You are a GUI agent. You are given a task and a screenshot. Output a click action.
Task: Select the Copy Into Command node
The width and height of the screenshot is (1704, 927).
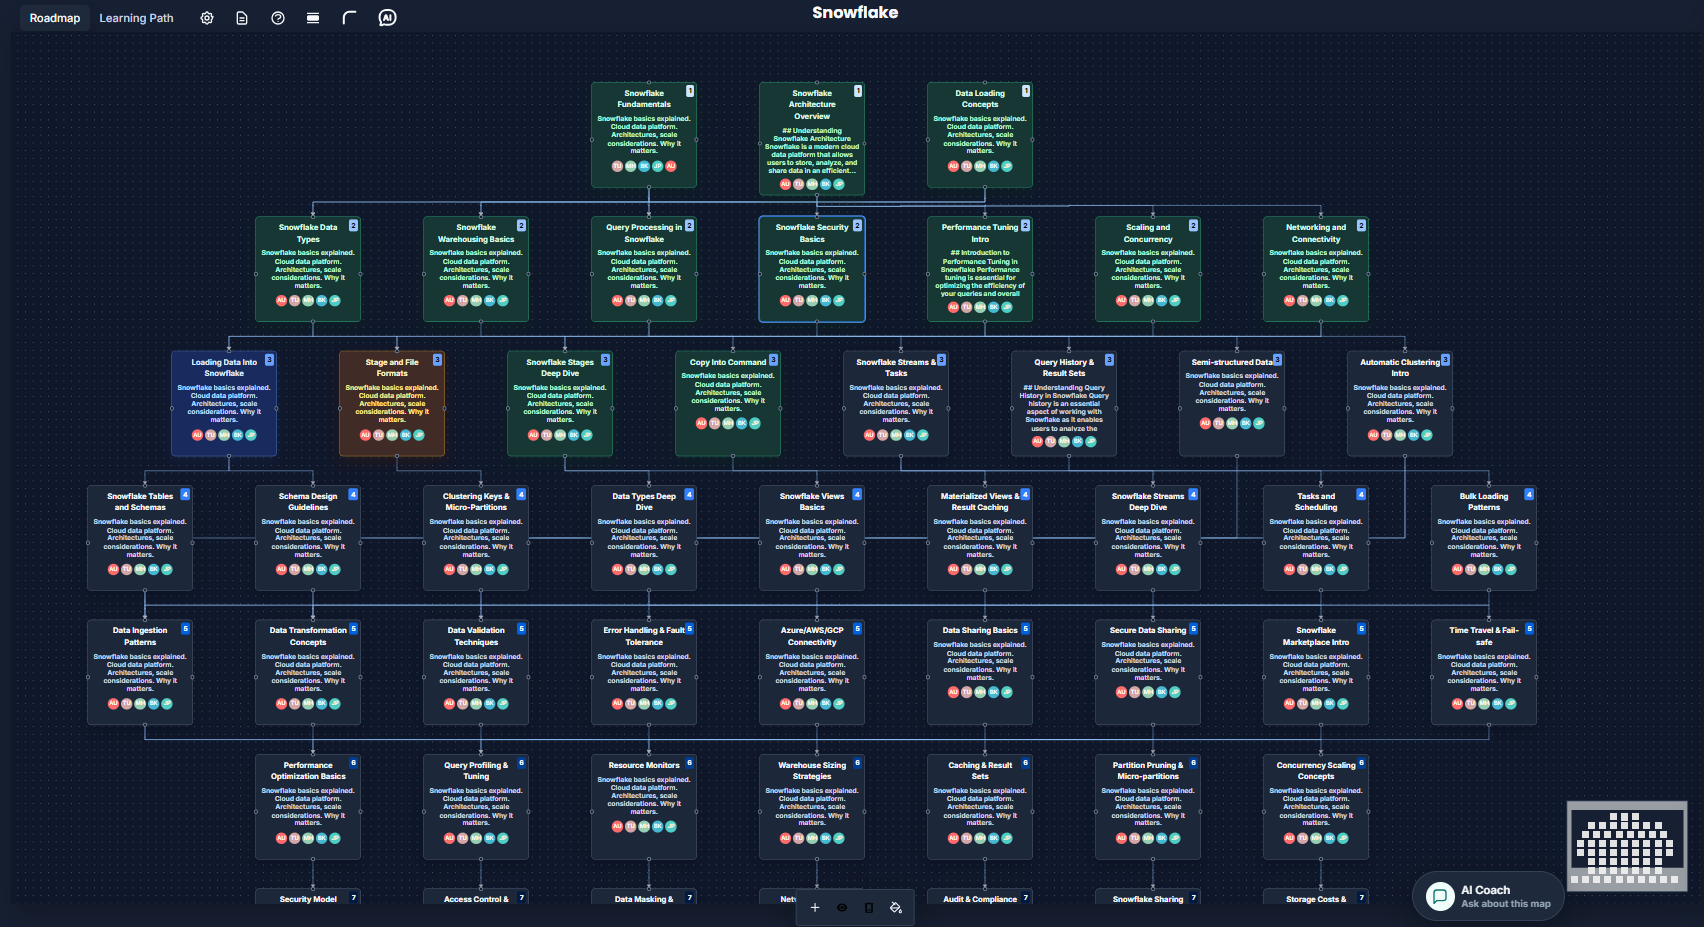click(728, 404)
